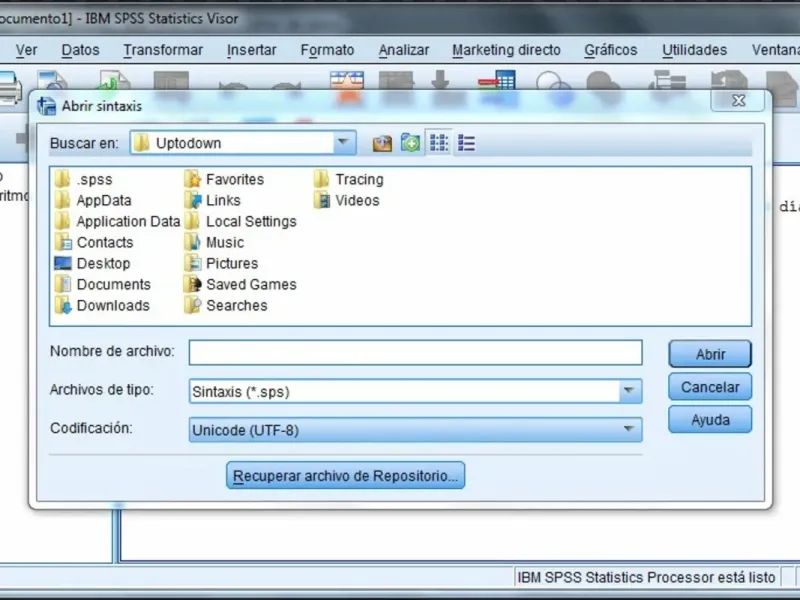Expand the Codificación Unicode dropdown

[x=628, y=430]
